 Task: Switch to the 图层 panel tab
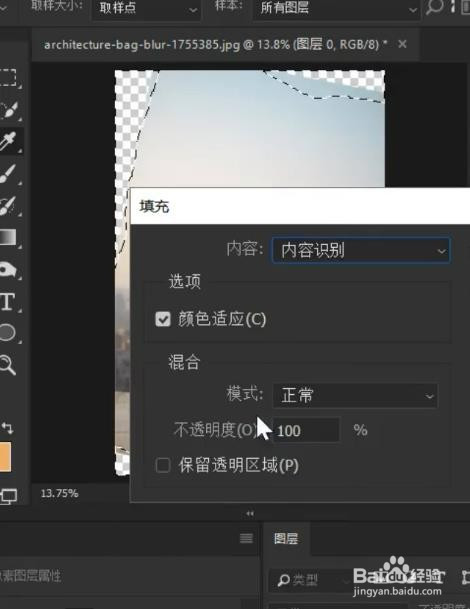coord(286,538)
